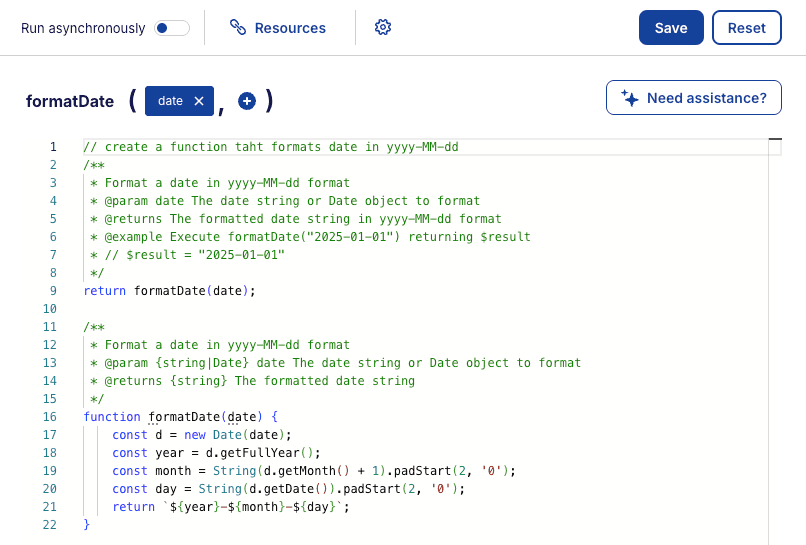
Task: Place cursor in the first comment line
Action: (270, 147)
